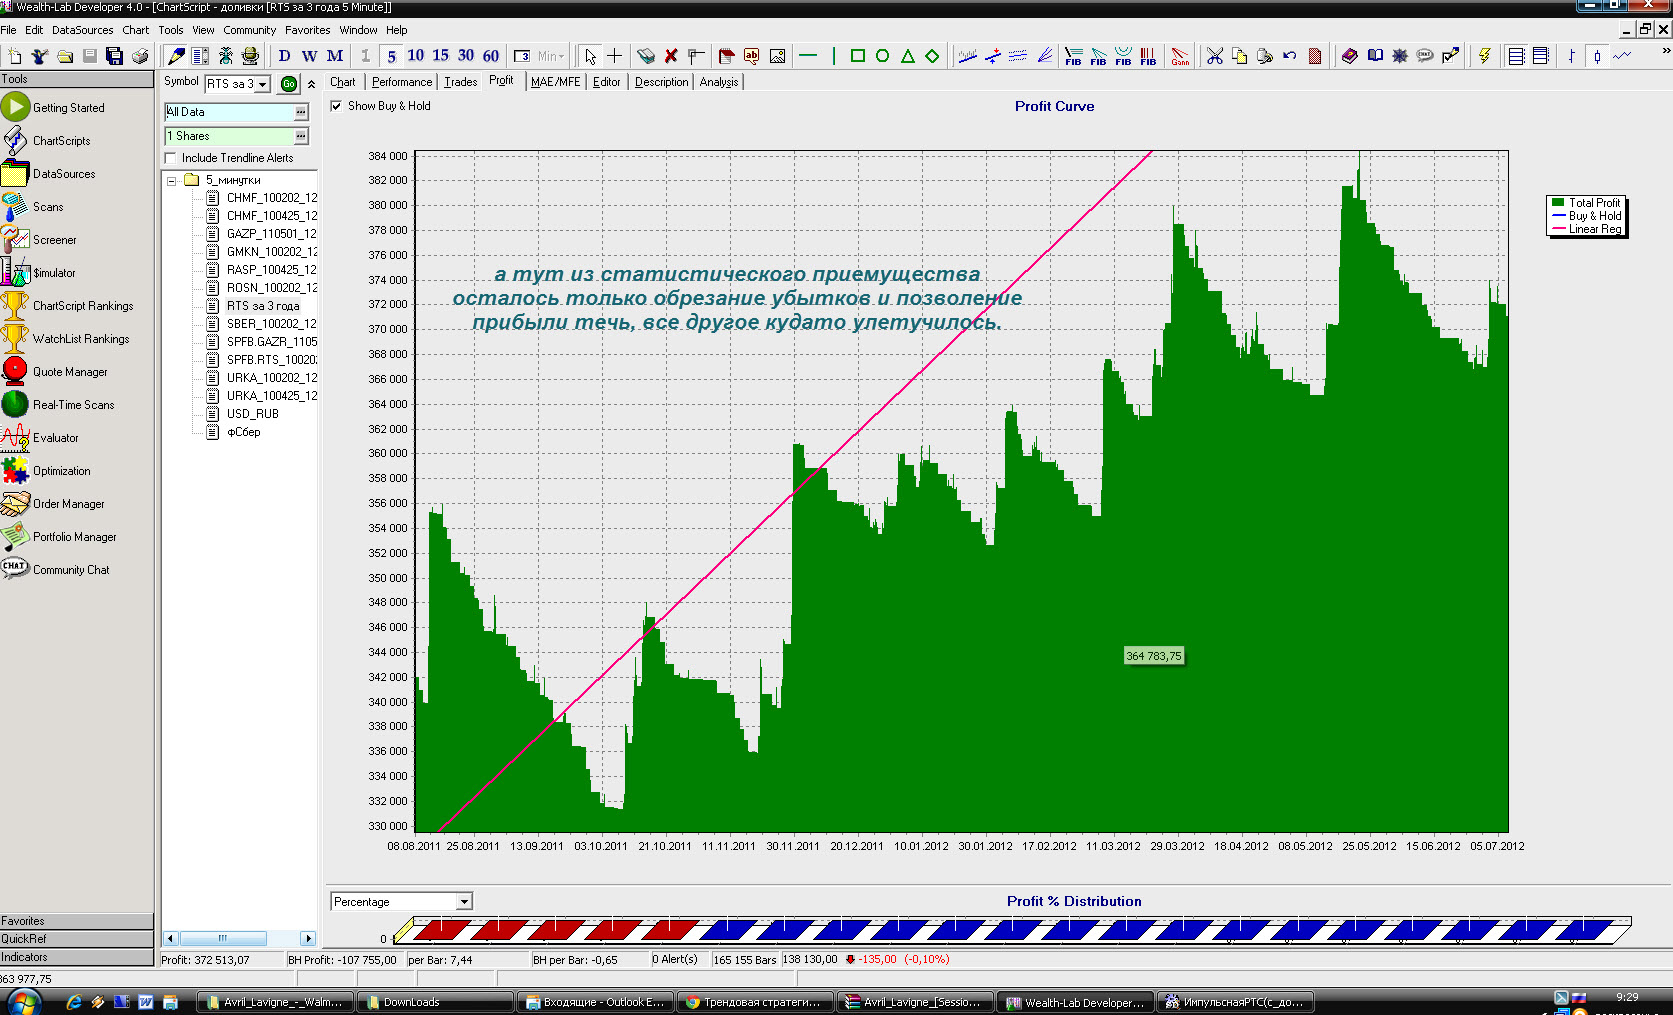Click the undo arrow toolbar icon
The image size is (1673, 1015).
[1289, 56]
